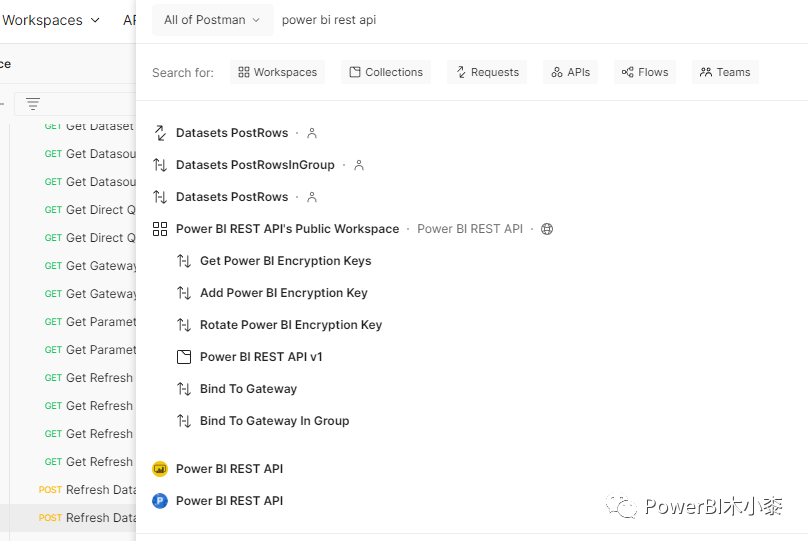The width and height of the screenshot is (808, 541).
Task: Click the request icon beside Datasets PostRowsInGroup
Action: [x=160, y=165]
